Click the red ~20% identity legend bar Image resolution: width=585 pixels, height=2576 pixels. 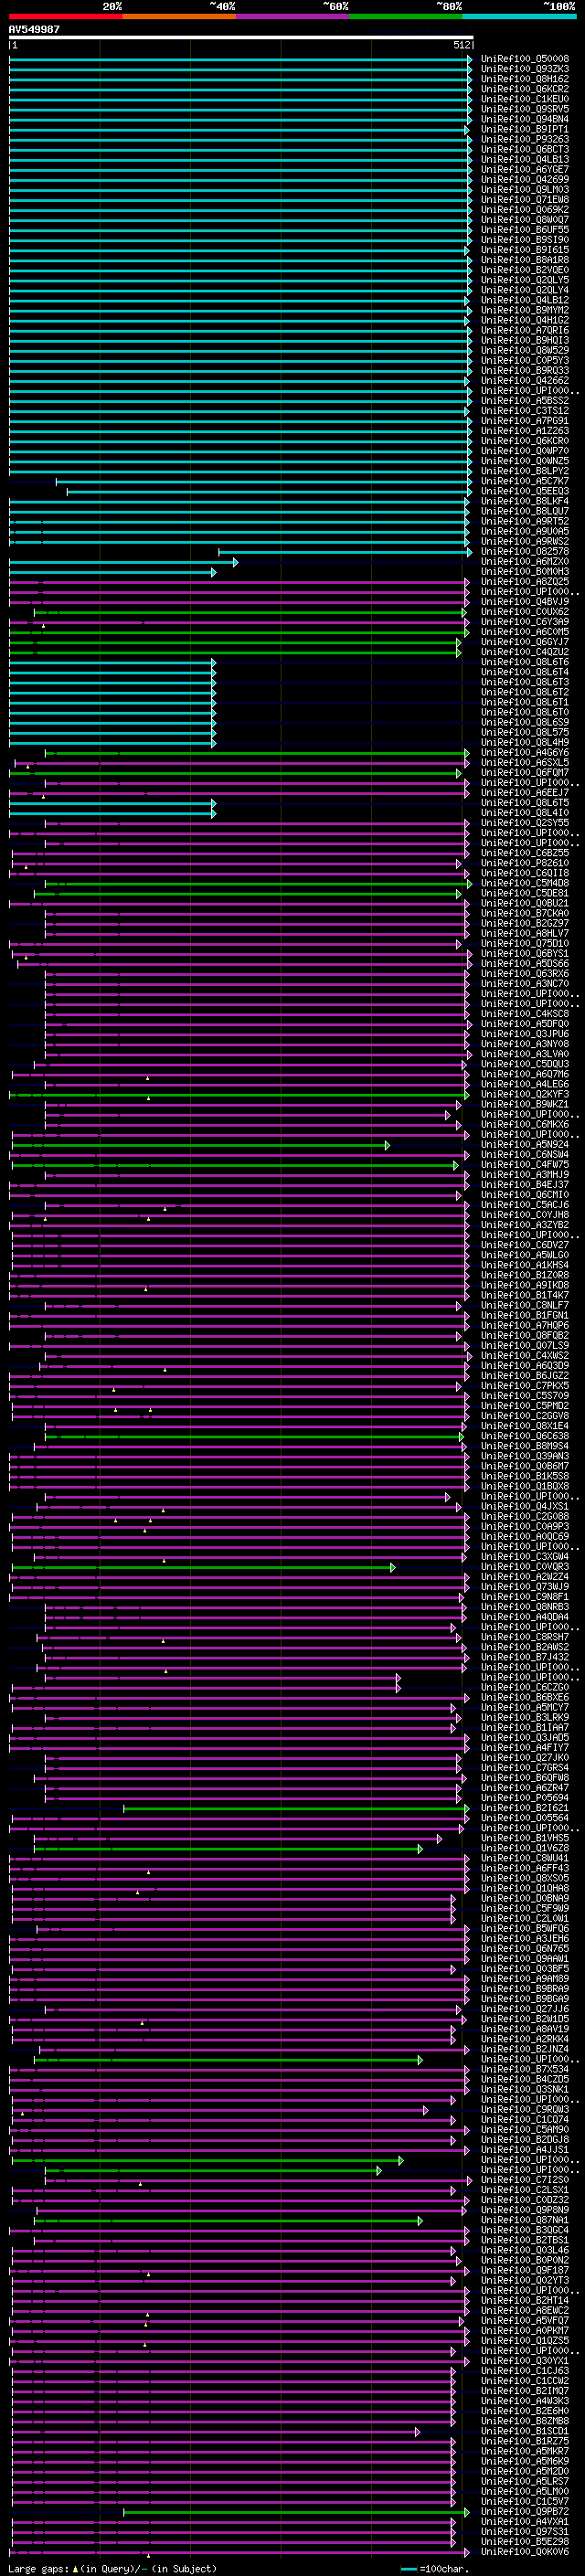coord(66,17)
